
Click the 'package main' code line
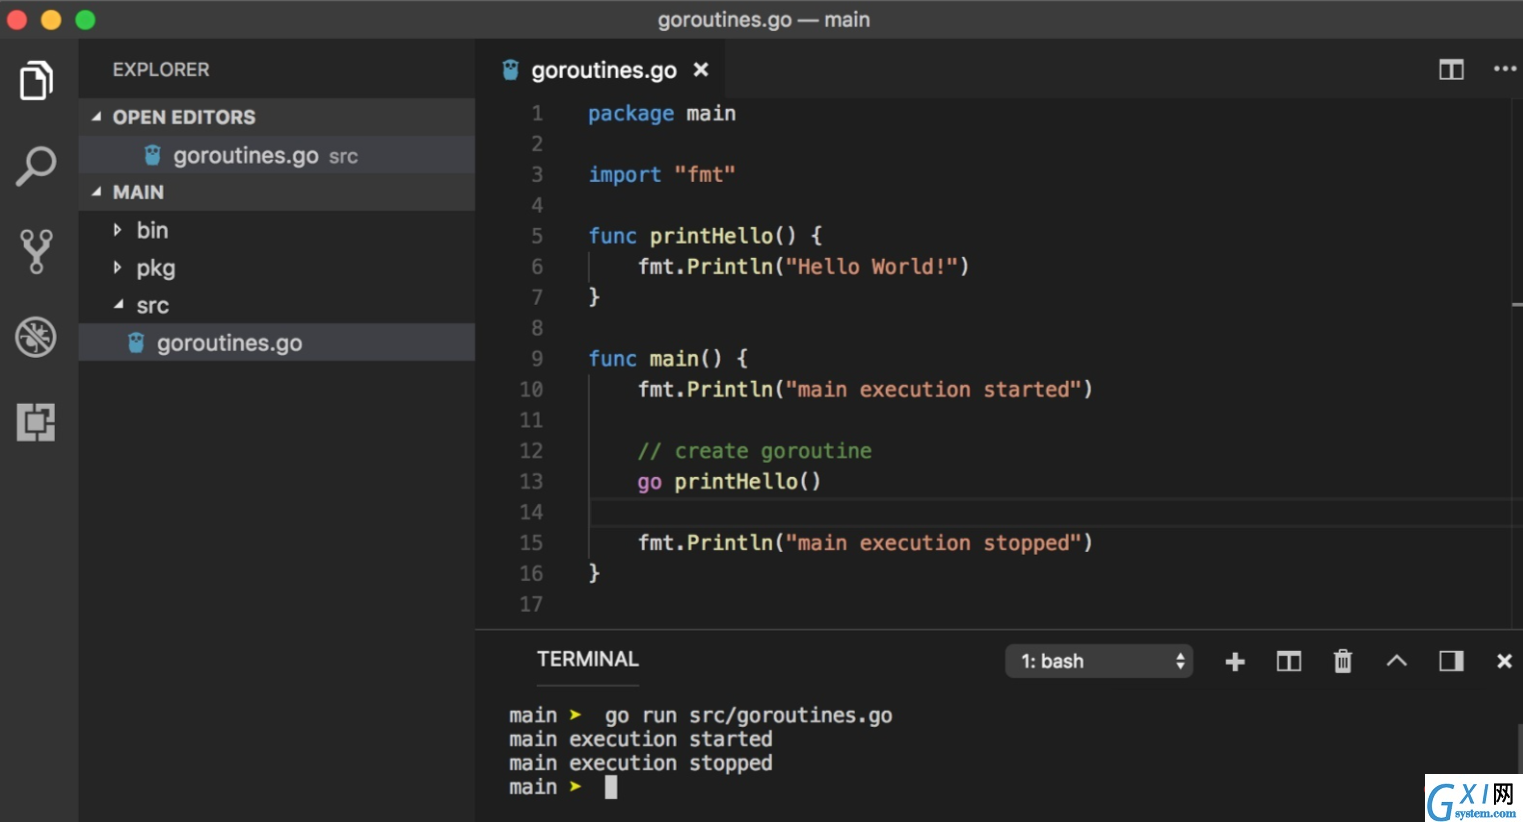(x=662, y=114)
